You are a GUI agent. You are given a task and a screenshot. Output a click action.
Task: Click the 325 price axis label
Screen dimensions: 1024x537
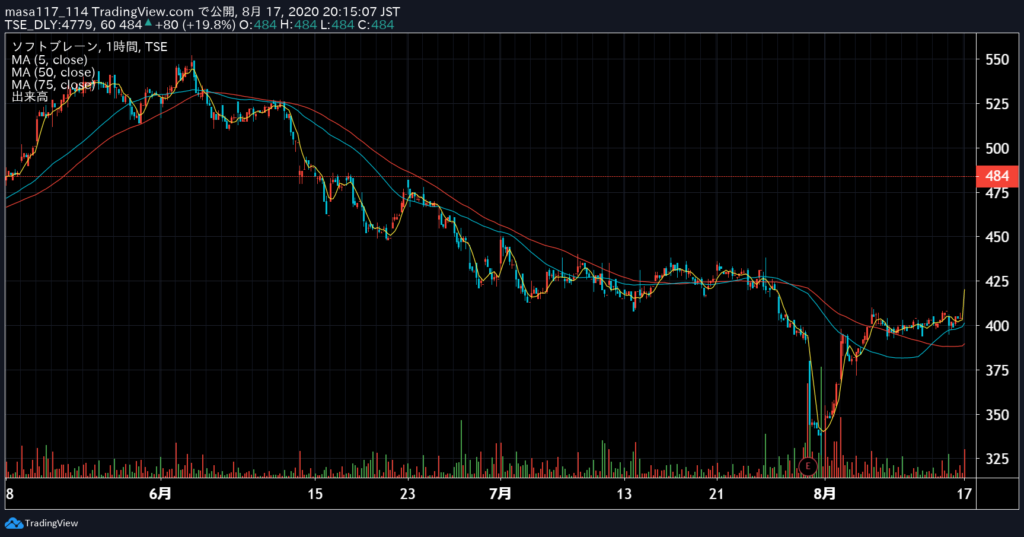pyautogui.click(x=997, y=459)
